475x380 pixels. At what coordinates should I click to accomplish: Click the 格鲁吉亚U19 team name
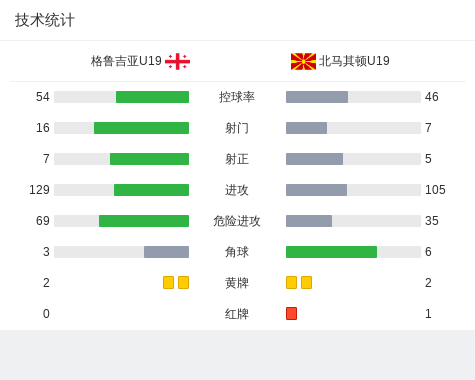[x=126, y=61]
